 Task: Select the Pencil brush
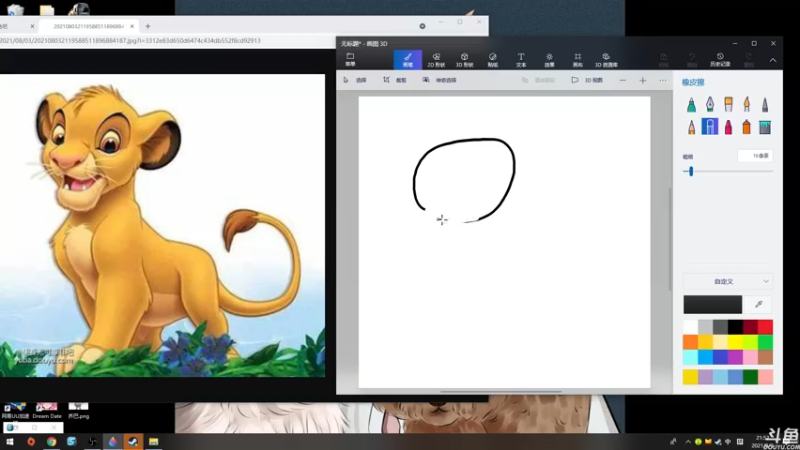[691, 127]
